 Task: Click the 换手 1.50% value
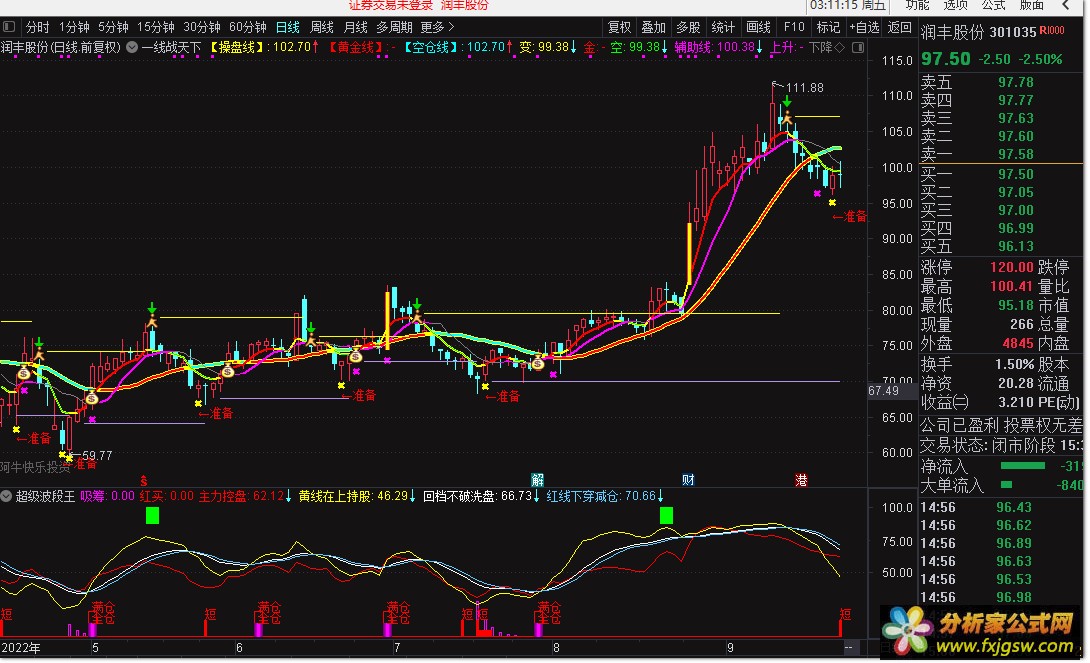1014,364
